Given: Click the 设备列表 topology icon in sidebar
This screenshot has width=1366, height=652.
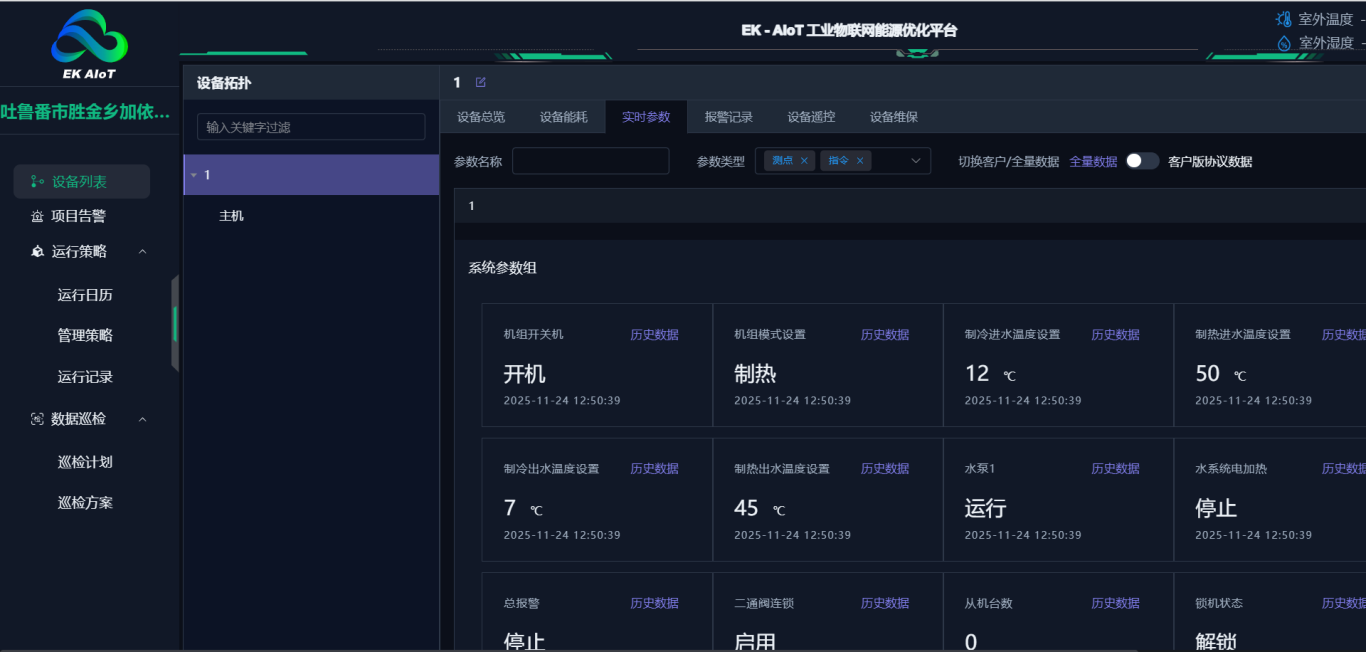Looking at the screenshot, I should click(37, 182).
